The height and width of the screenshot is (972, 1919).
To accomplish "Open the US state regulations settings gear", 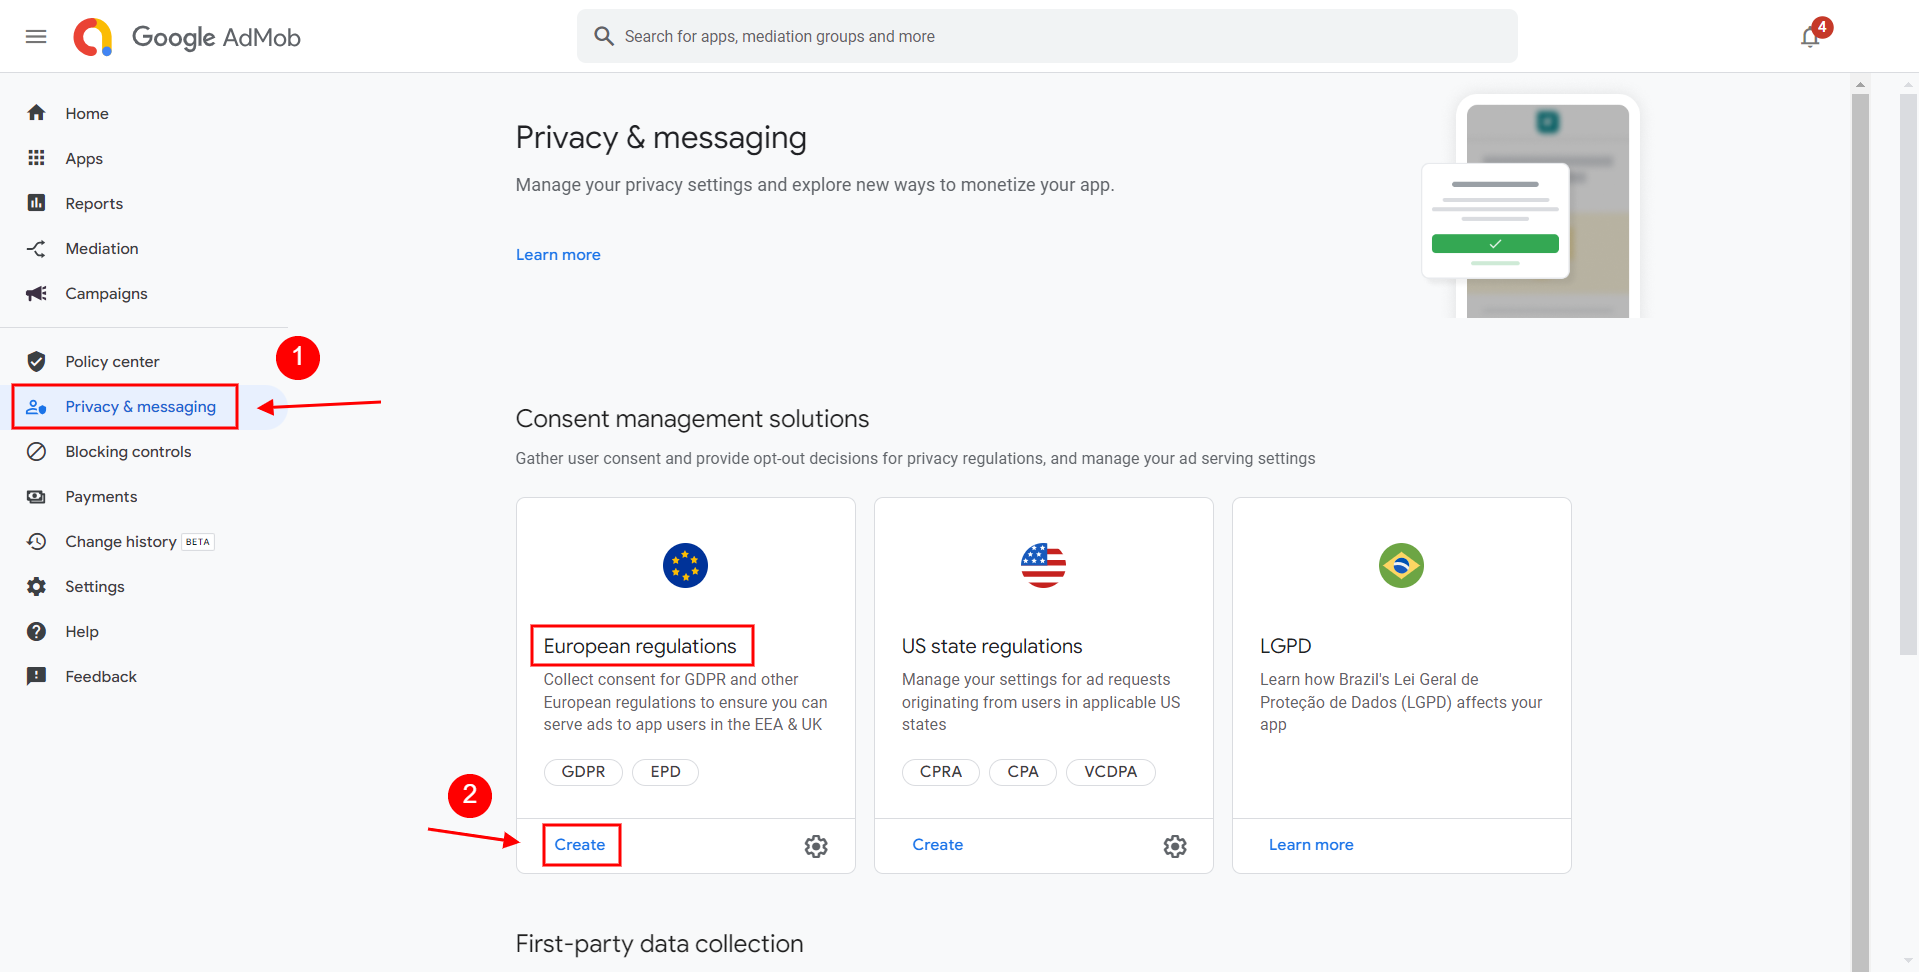I will [x=1174, y=846].
